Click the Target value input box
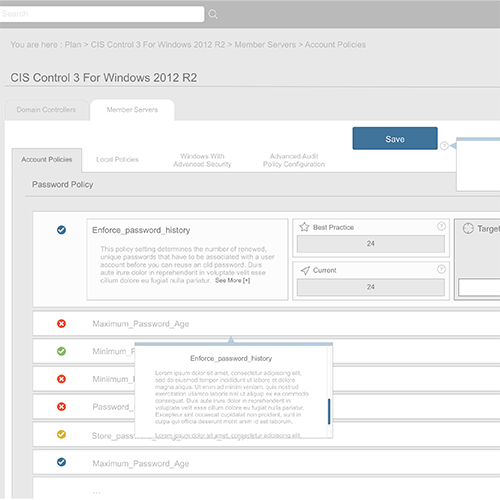 click(479, 287)
